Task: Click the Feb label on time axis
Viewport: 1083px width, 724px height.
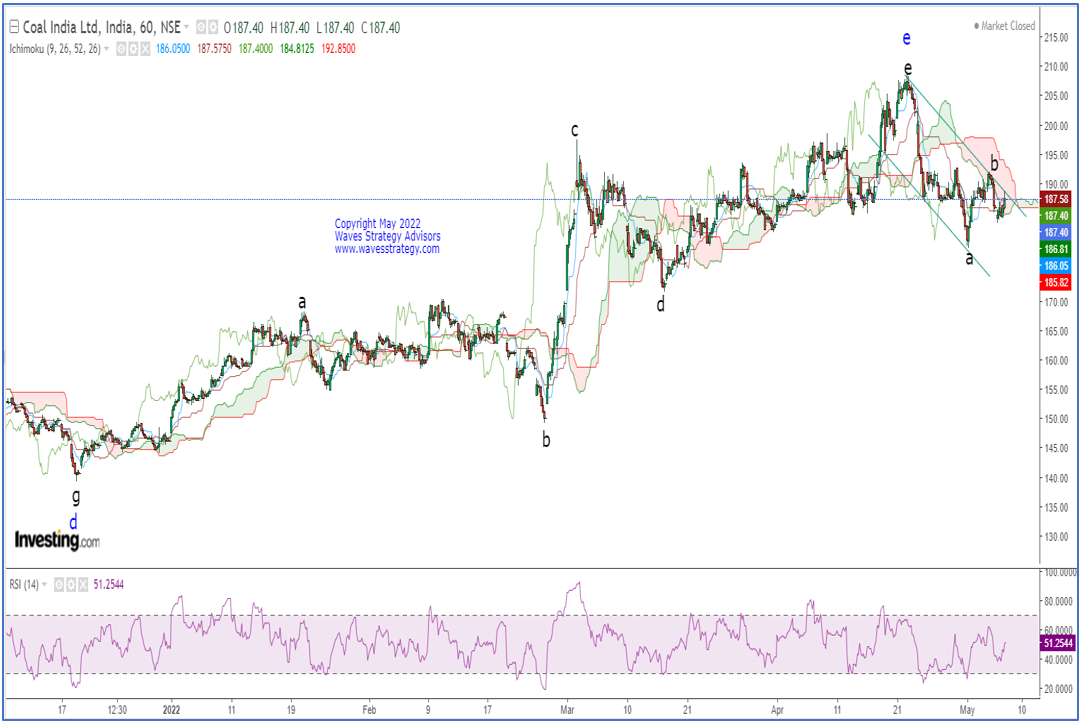Action: [370, 709]
